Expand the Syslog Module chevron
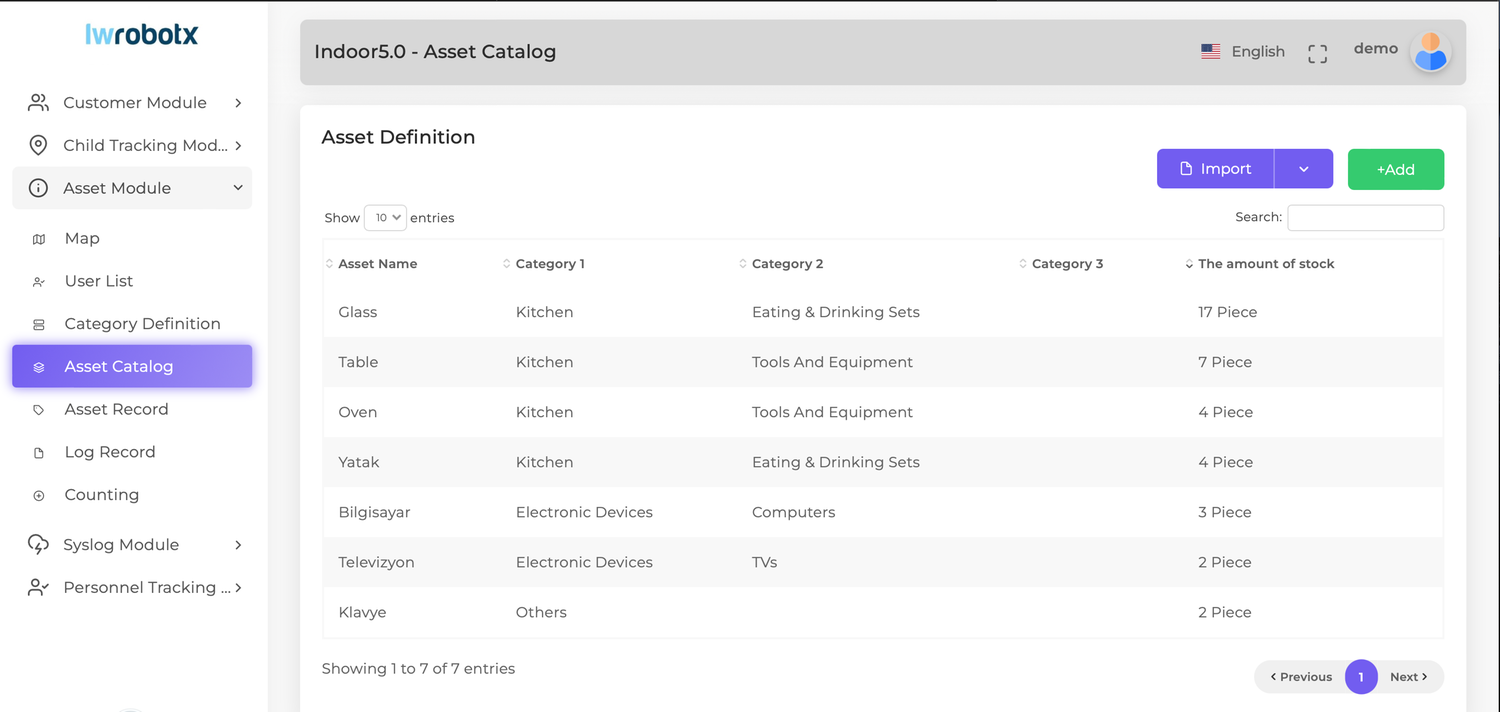Image resolution: width=1500 pixels, height=712 pixels. tap(238, 545)
